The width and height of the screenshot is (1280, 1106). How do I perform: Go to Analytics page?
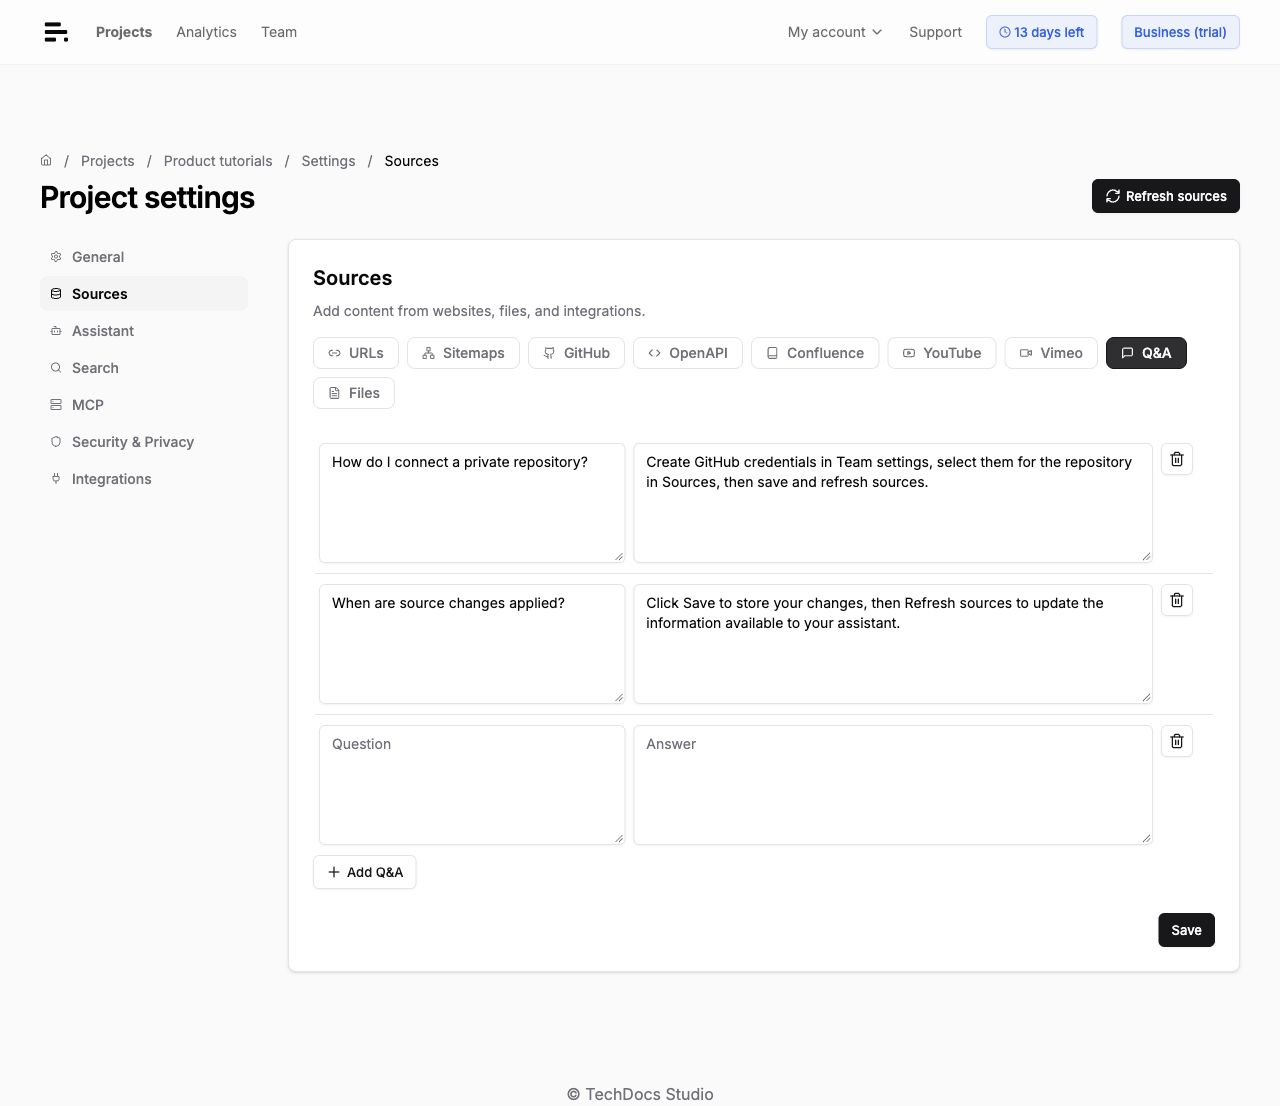[x=206, y=32]
